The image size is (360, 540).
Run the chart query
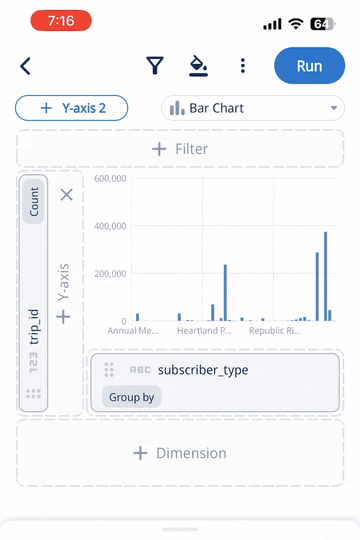click(x=309, y=66)
